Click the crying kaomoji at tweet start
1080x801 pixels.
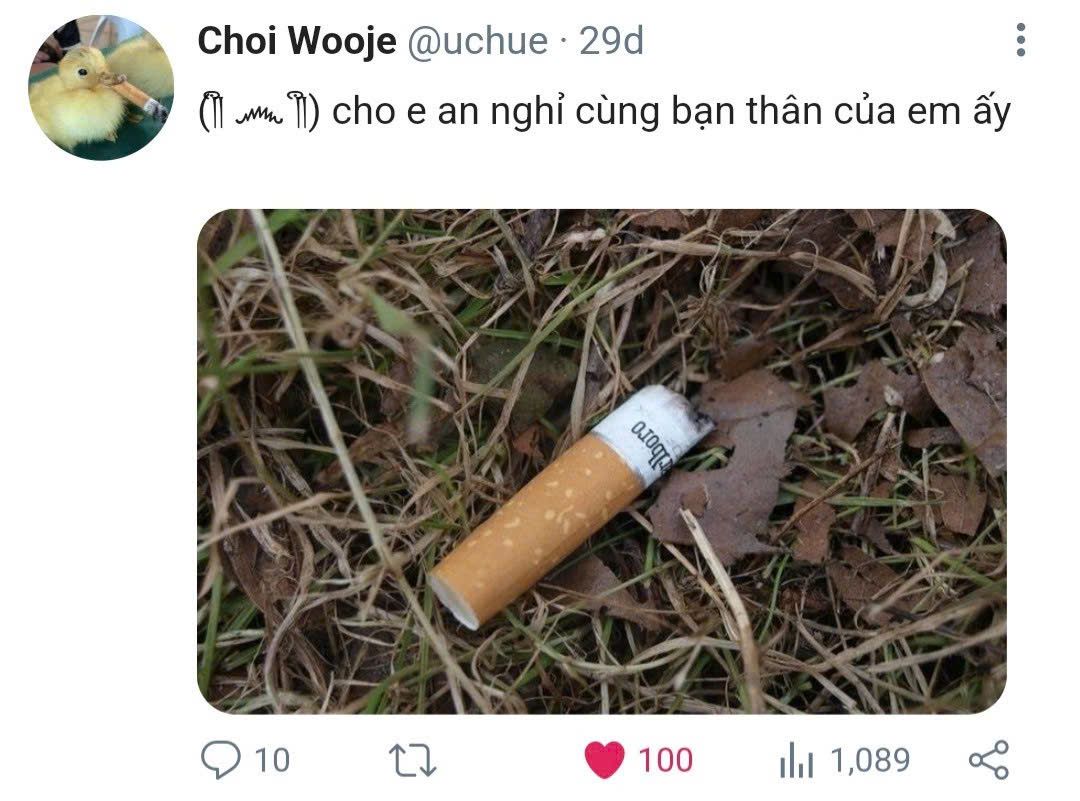click(259, 112)
